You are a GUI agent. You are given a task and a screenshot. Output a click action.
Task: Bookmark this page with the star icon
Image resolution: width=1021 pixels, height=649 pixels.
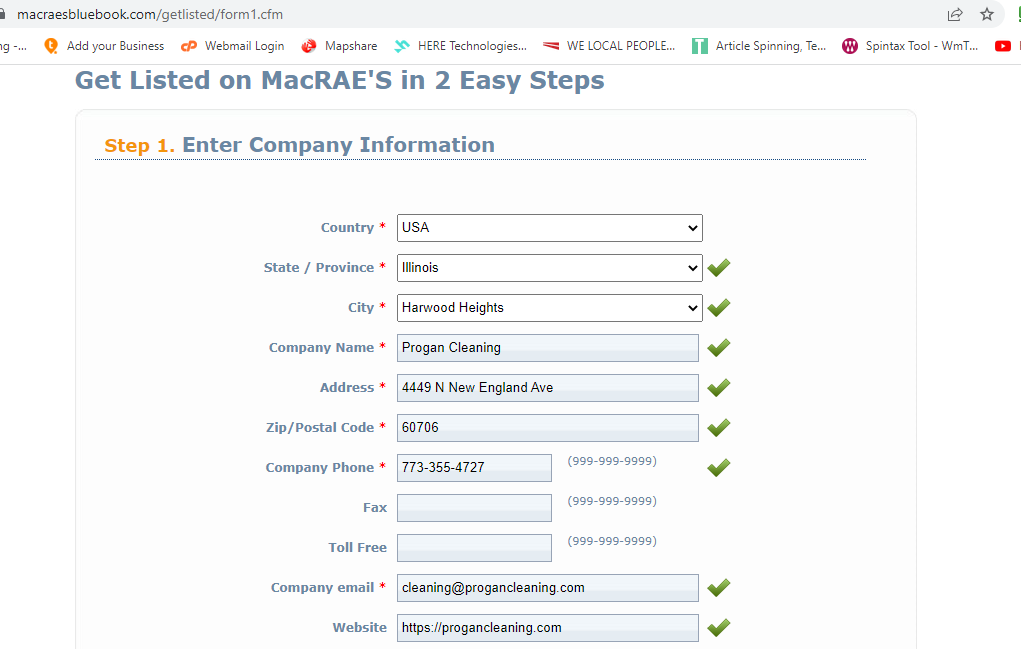click(987, 14)
